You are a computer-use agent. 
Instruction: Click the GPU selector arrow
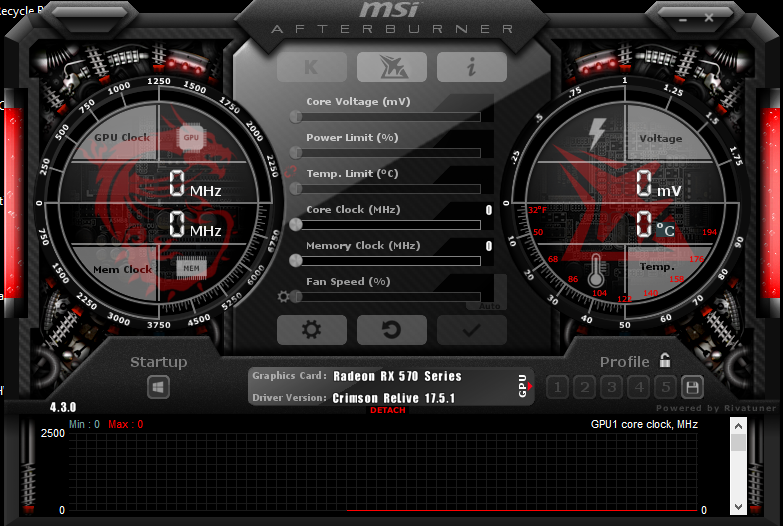click(530, 386)
